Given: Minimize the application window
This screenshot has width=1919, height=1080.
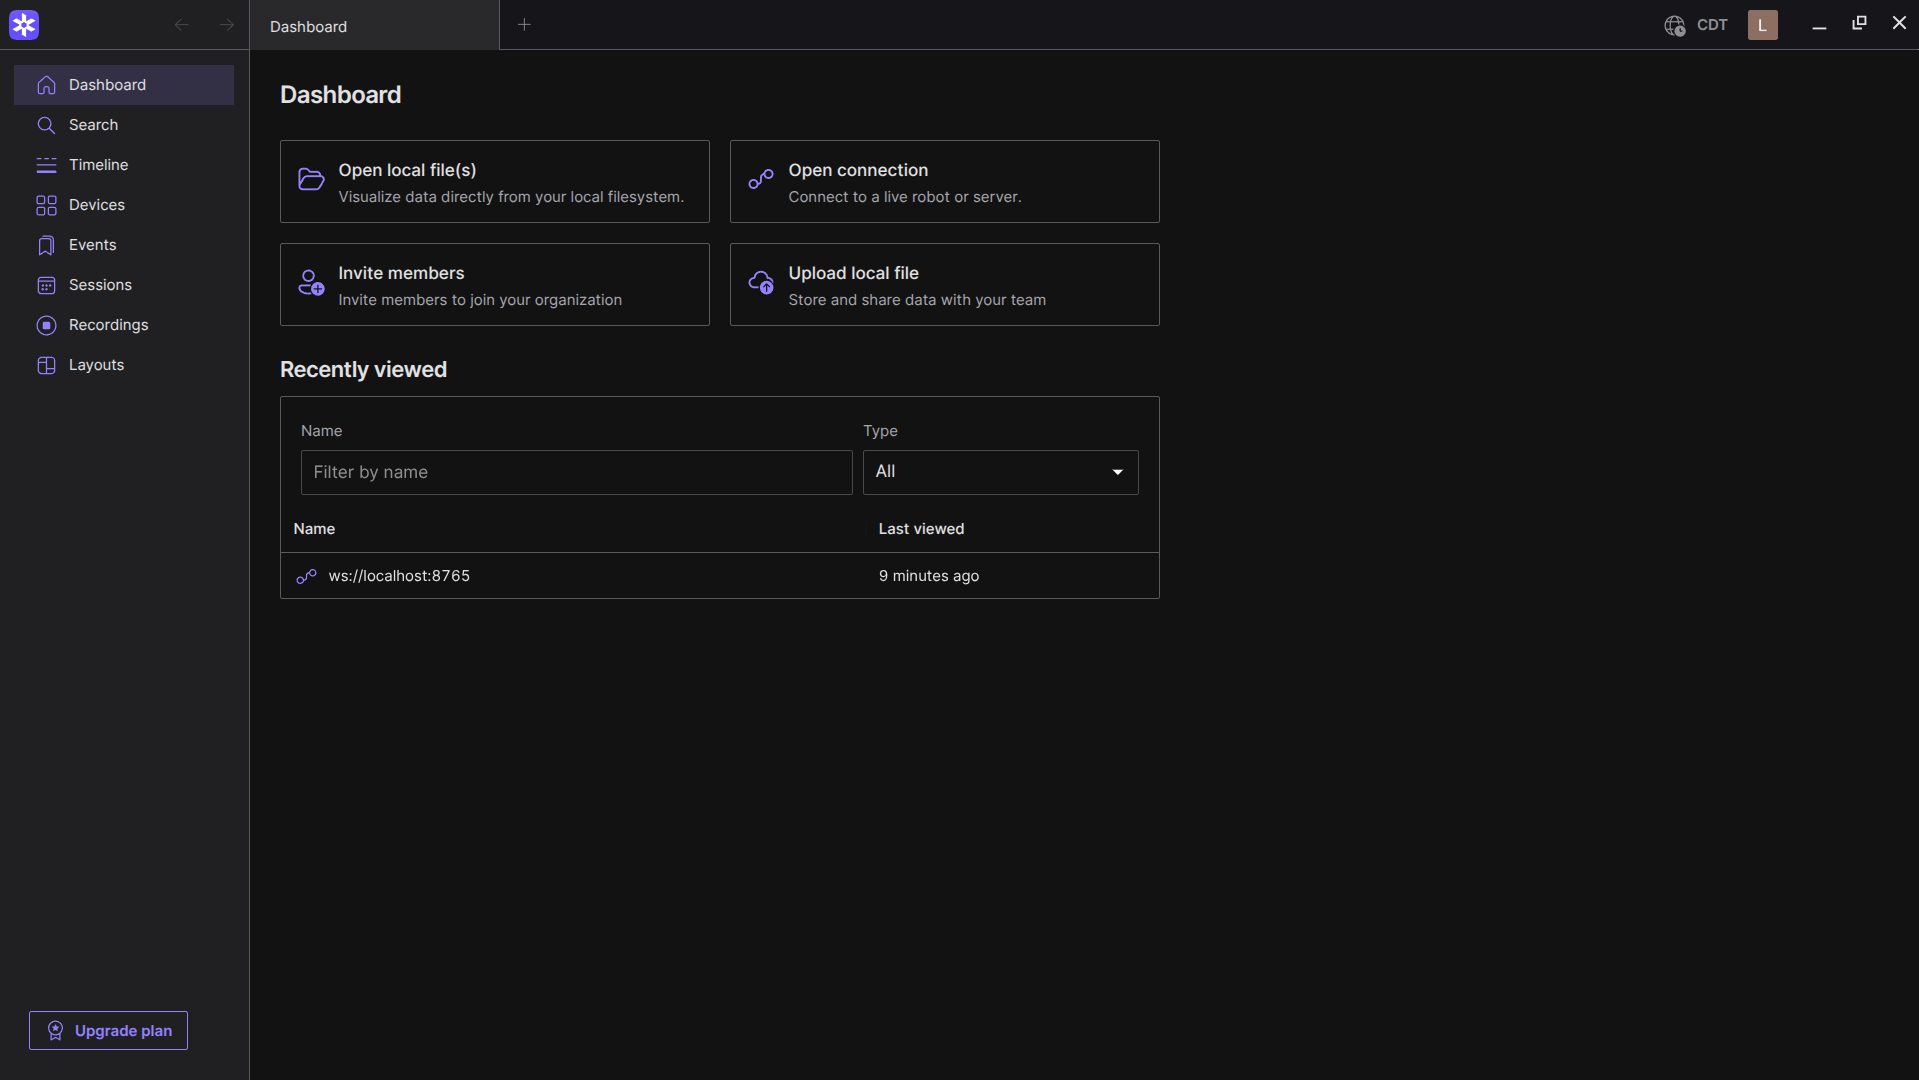Looking at the screenshot, I should point(1819,25).
